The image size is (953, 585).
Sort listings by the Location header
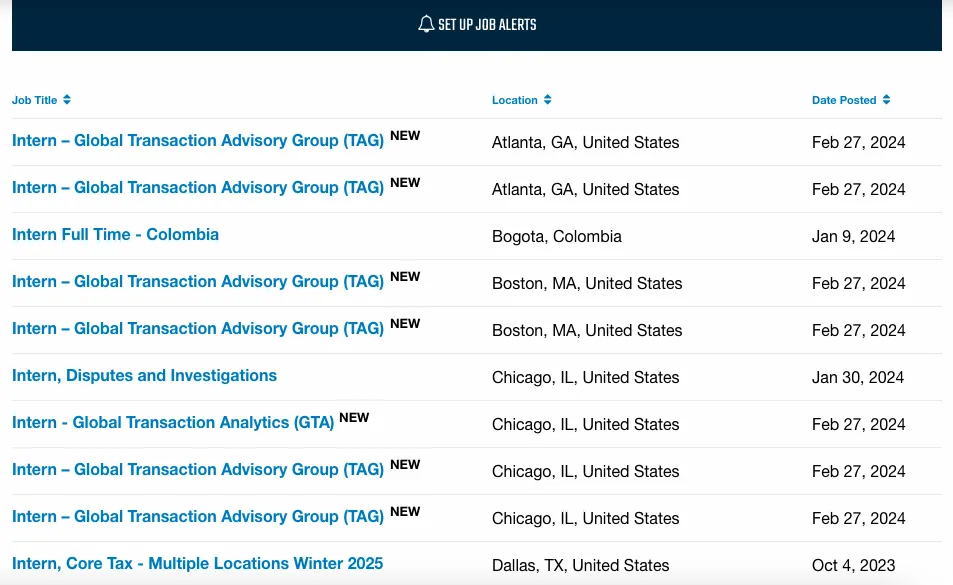click(515, 100)
